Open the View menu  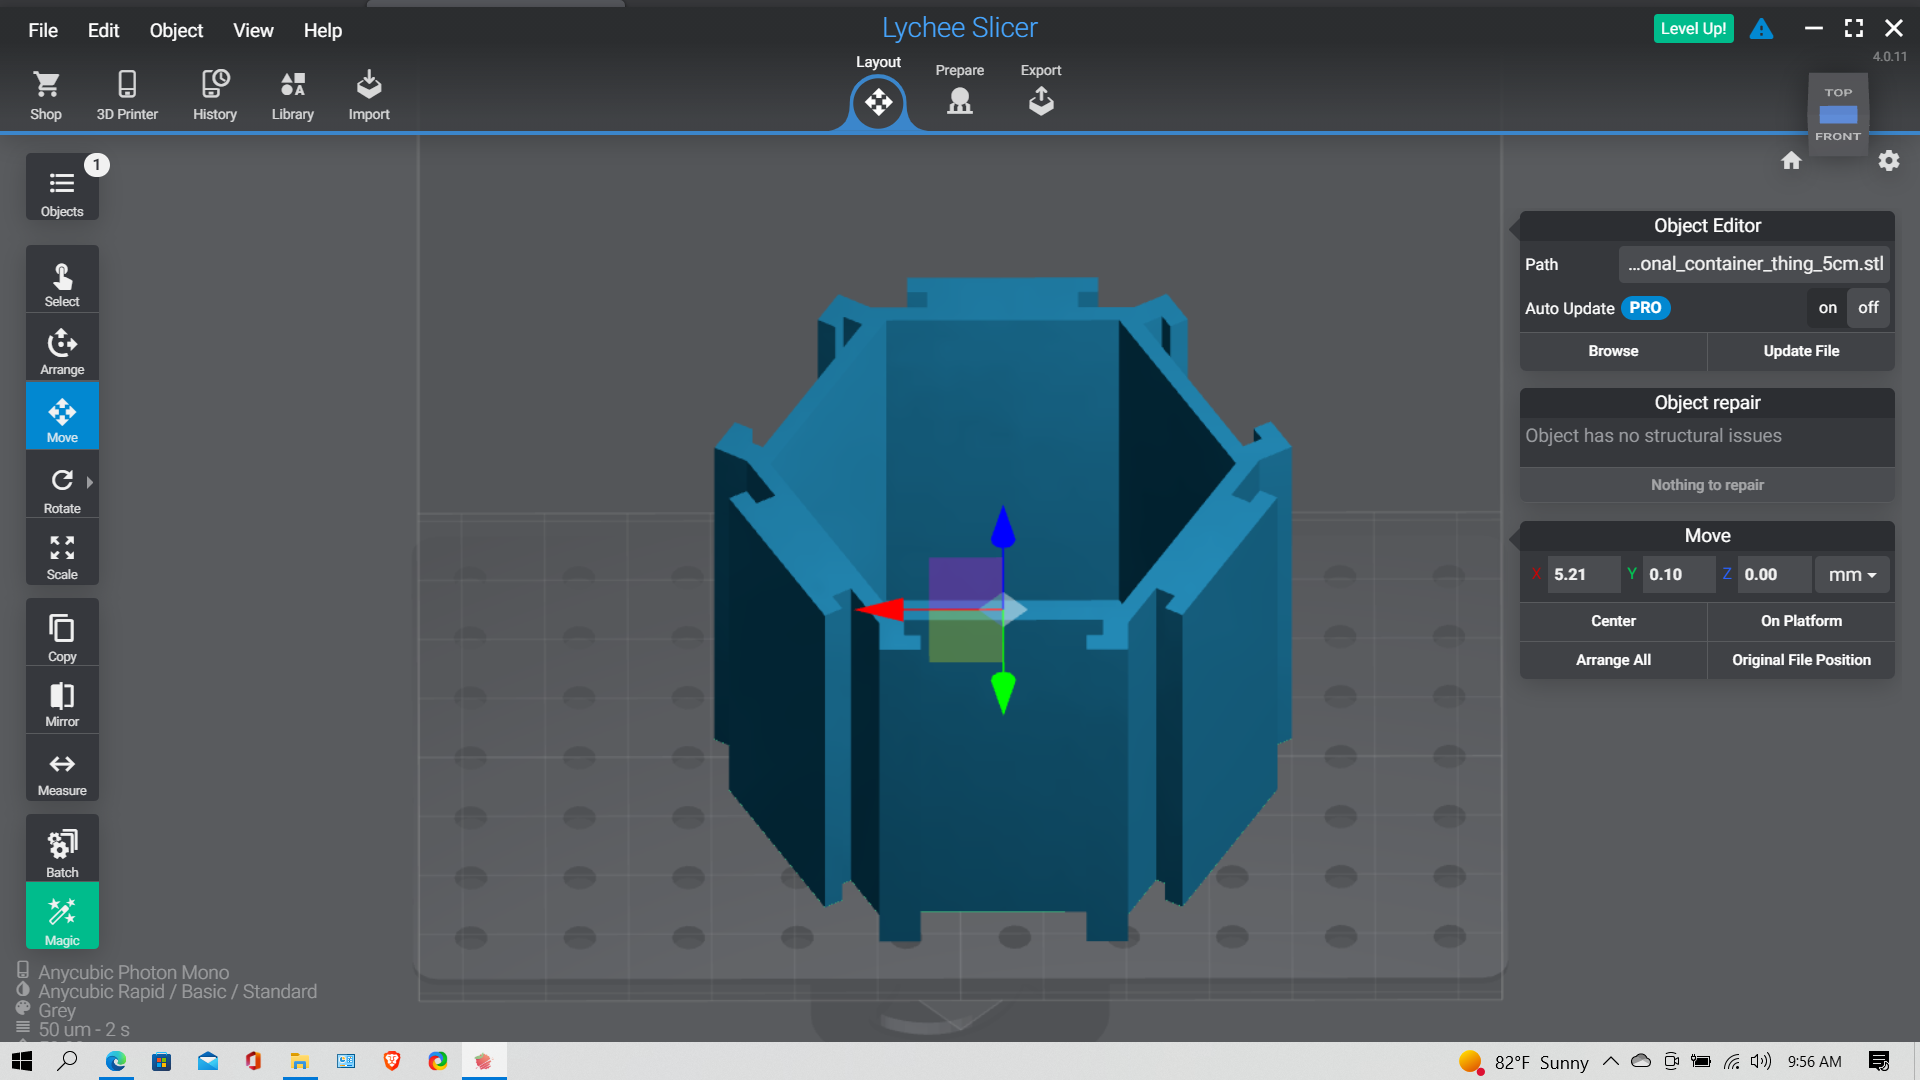click(253, 30)
